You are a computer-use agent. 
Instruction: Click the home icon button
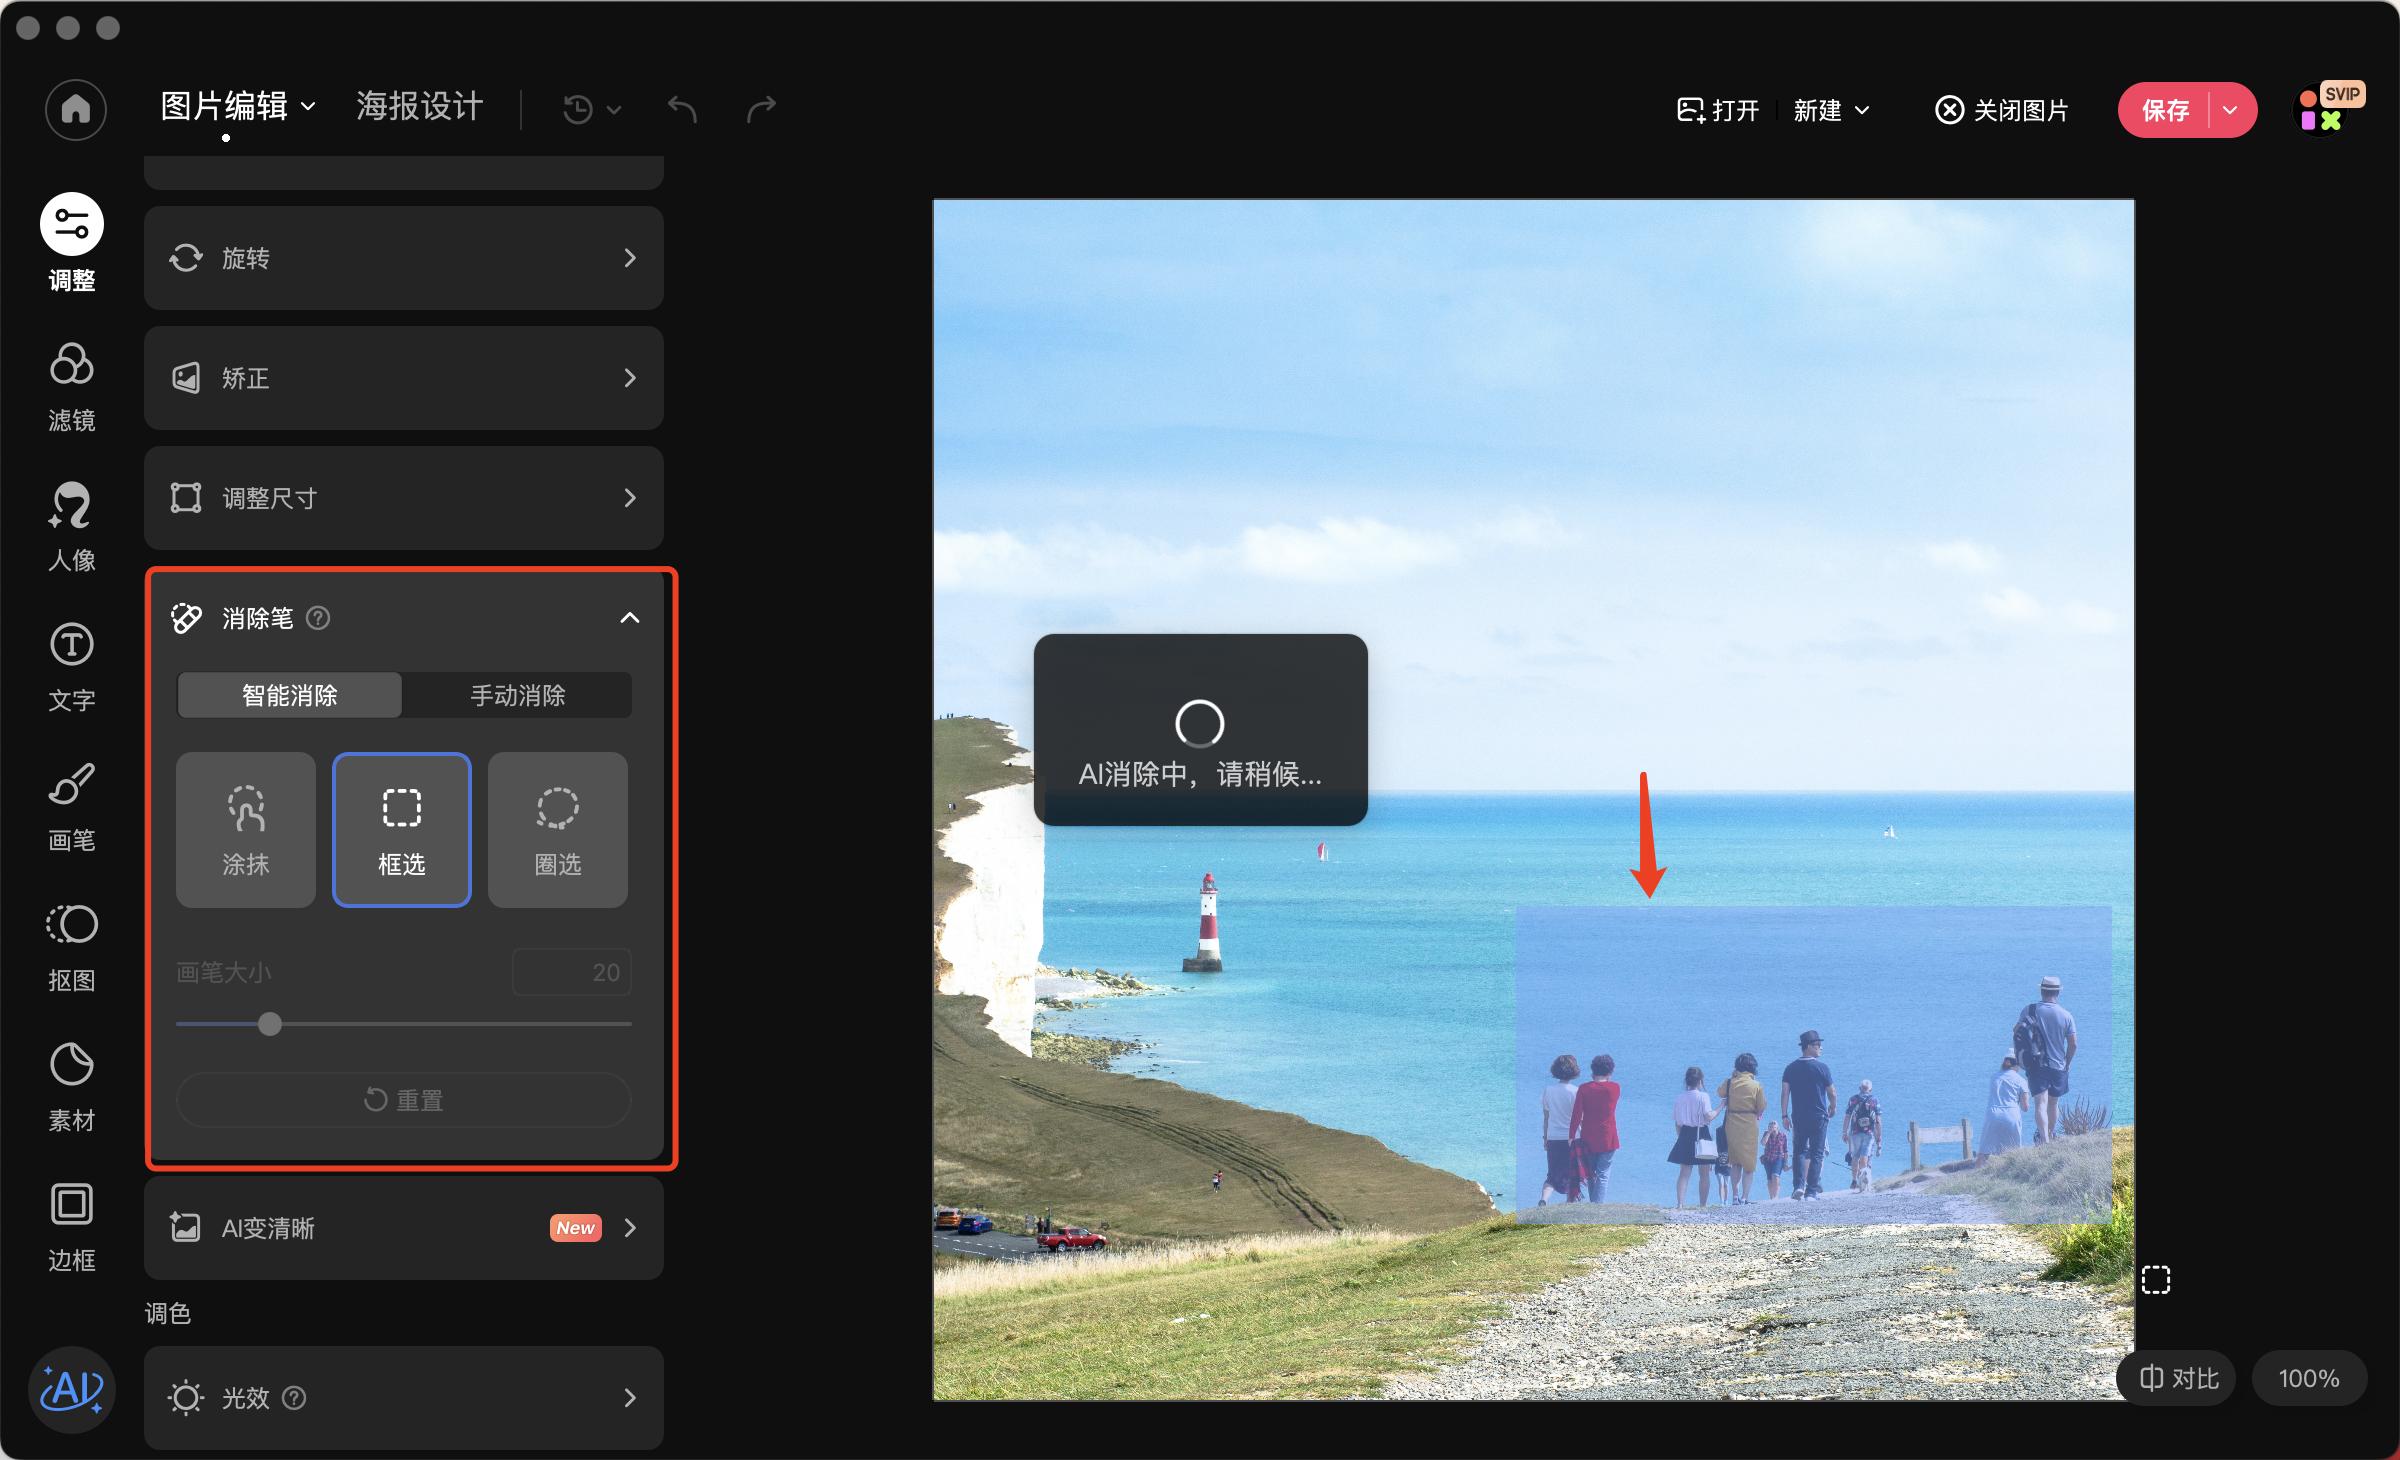point(76,109)
